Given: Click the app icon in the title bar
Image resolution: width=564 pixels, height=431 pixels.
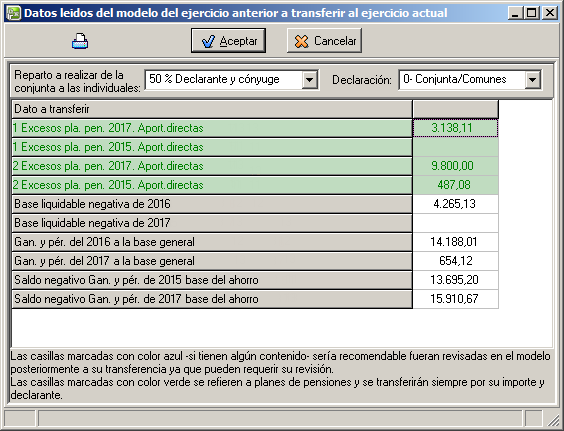Looking at the screenshot, I should tap(14, 13).
